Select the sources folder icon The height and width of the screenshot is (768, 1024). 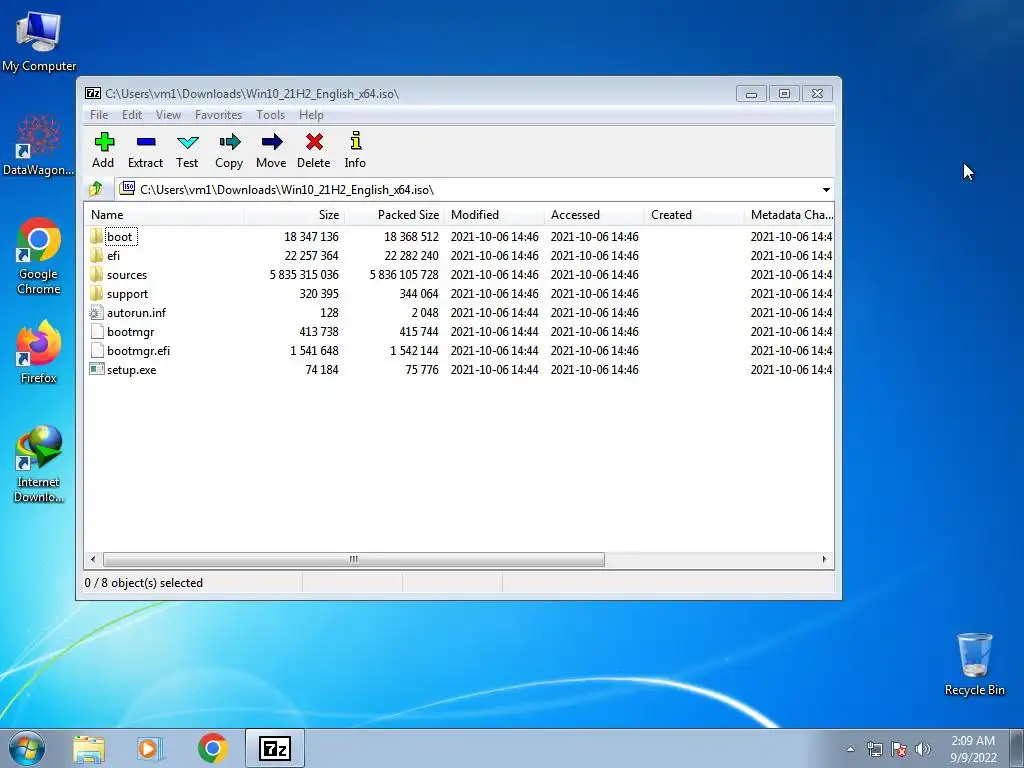pyautogui.click(x=97, y=274)
